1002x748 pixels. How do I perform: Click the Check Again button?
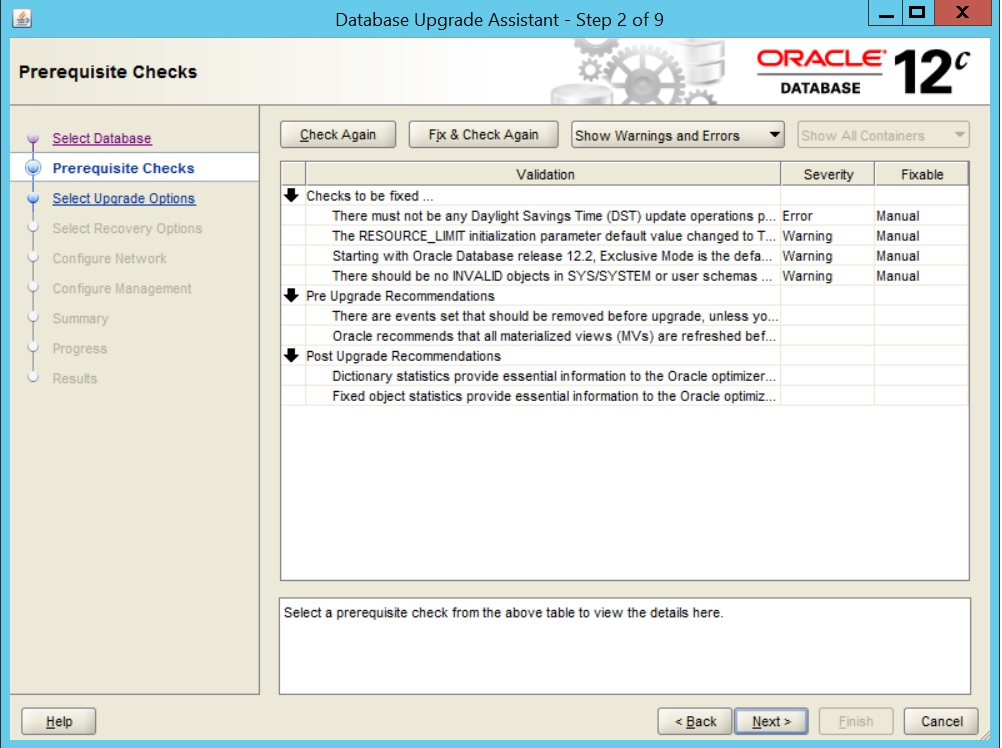[338, 135]
